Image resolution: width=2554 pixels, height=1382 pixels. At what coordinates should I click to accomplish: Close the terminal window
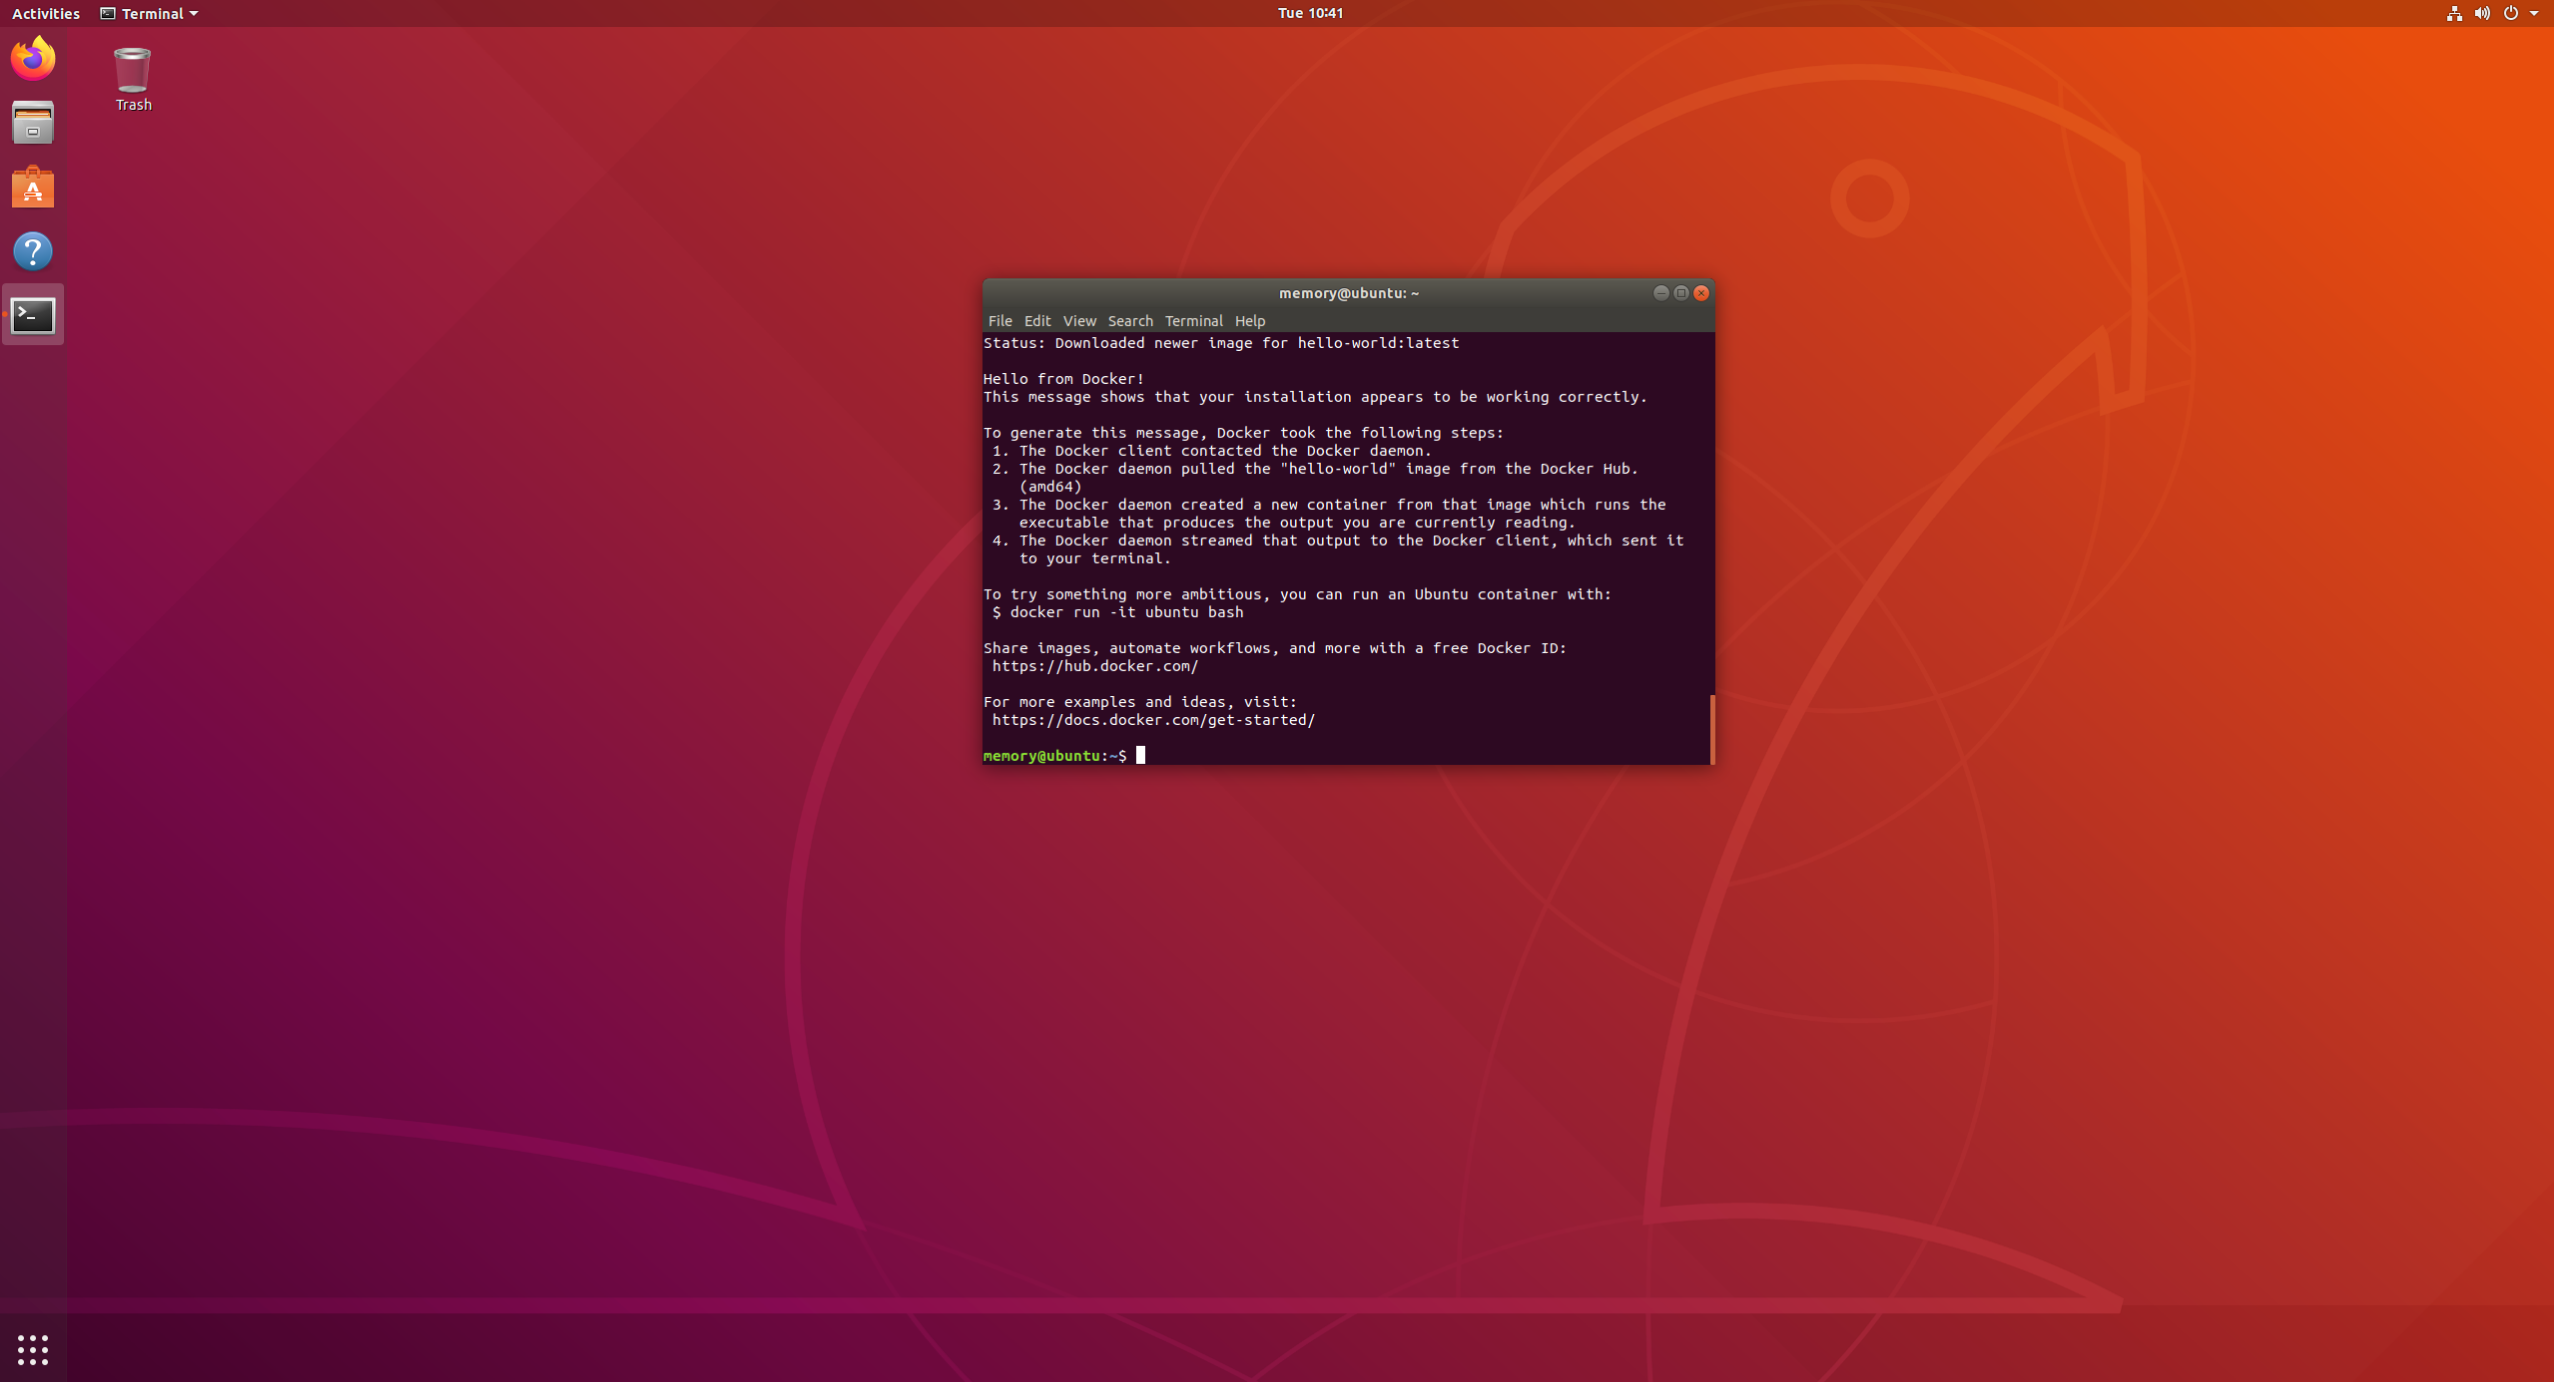[1701, 293]
